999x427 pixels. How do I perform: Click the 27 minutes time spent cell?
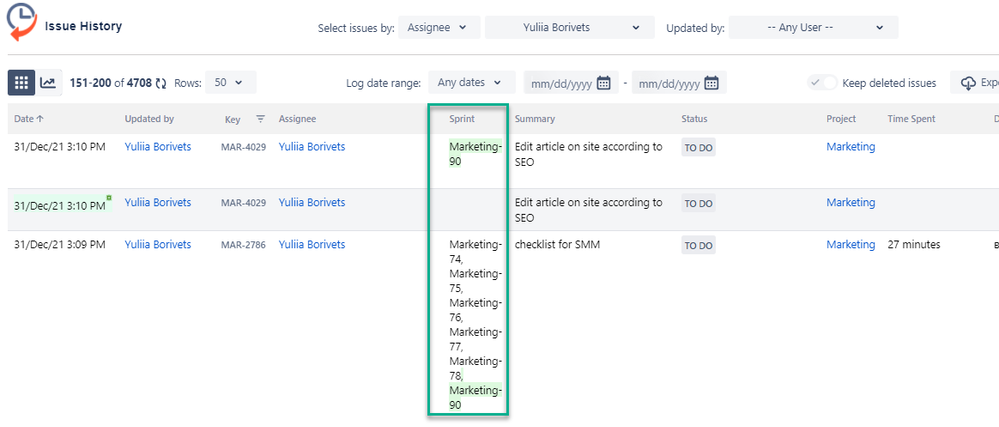[914, 245]
